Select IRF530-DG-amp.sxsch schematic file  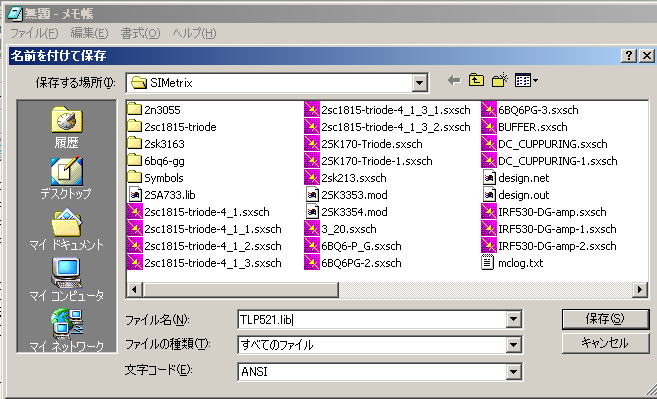tap(544, 212)
